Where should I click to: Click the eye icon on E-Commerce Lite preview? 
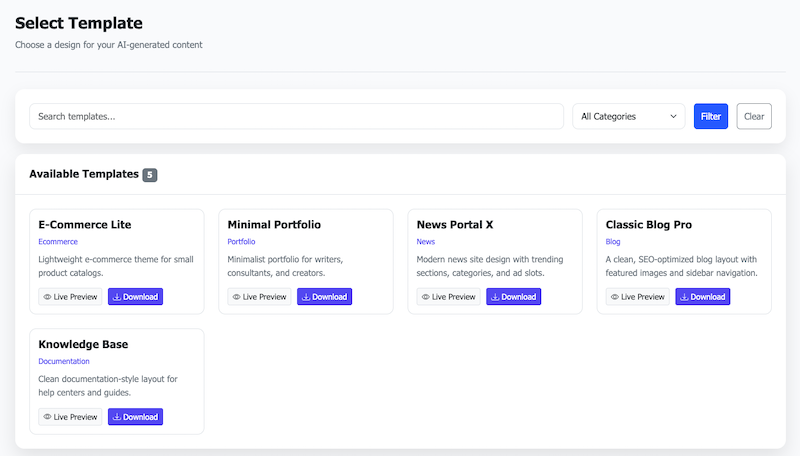click(x=47, y=297)
